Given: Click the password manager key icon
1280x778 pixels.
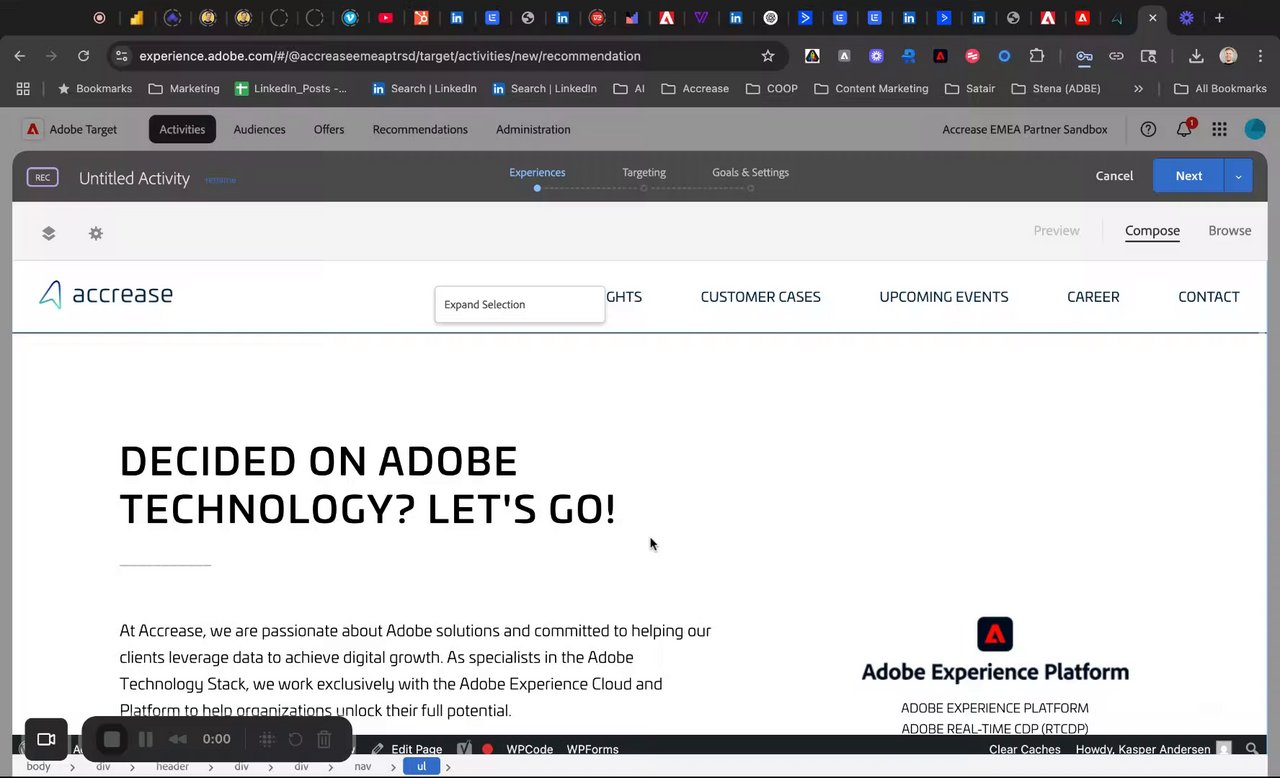Looking at the screenshot, I should [x=1084, y=56].
